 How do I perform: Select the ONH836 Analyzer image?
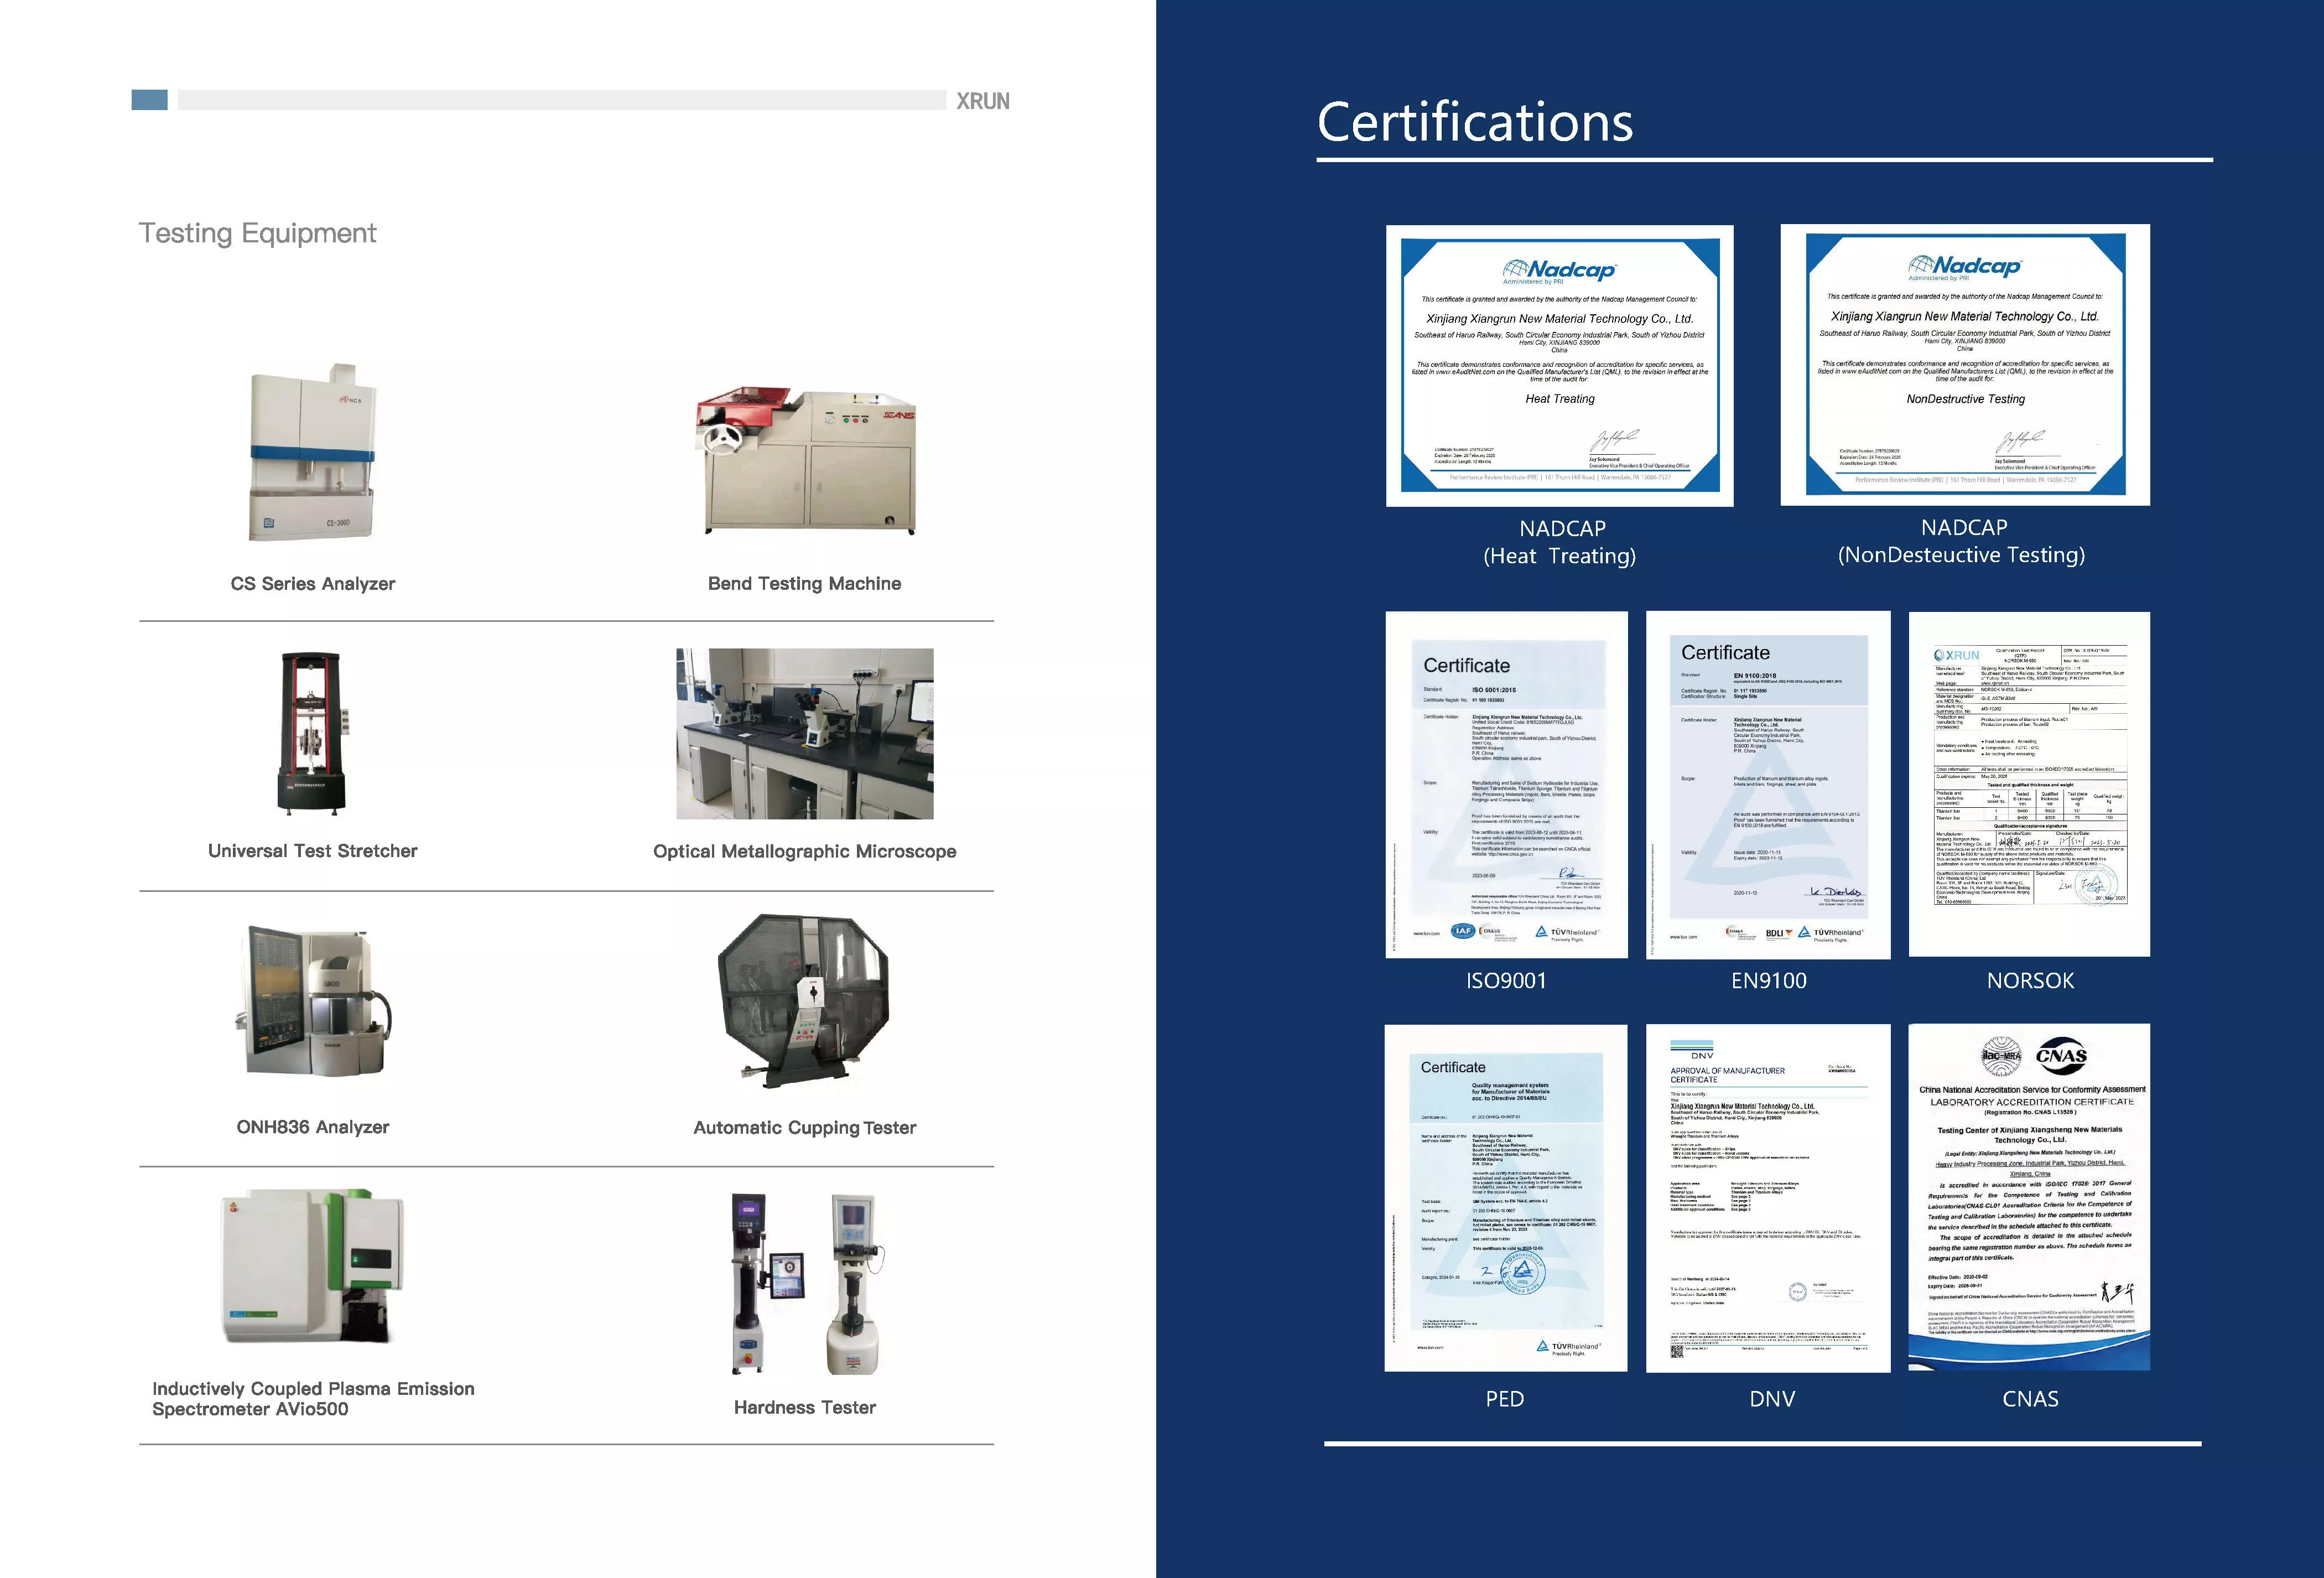313,1001
